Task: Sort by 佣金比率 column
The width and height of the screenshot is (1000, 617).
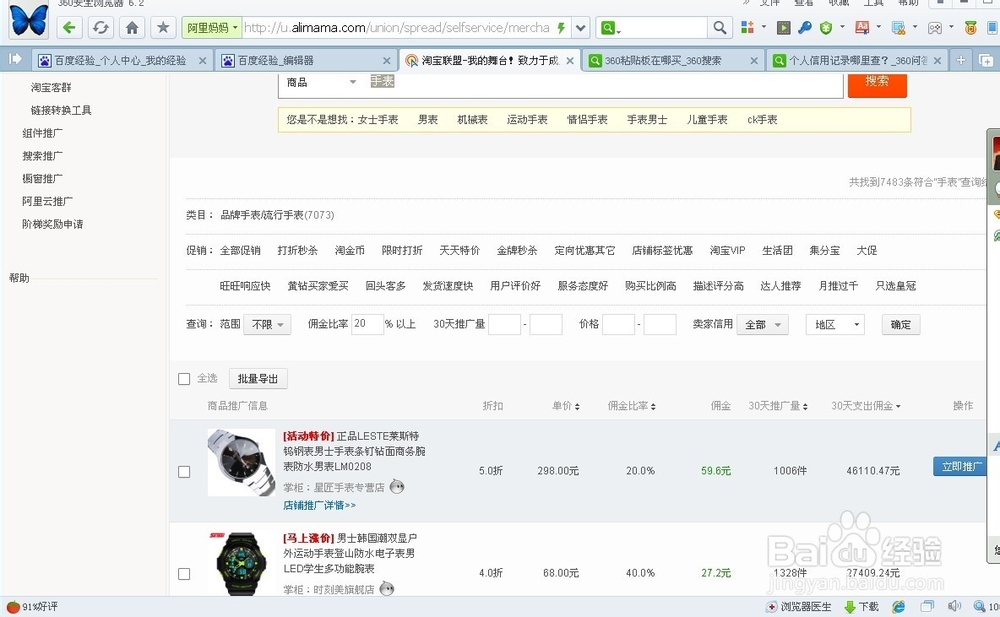Action: (631, 406)
